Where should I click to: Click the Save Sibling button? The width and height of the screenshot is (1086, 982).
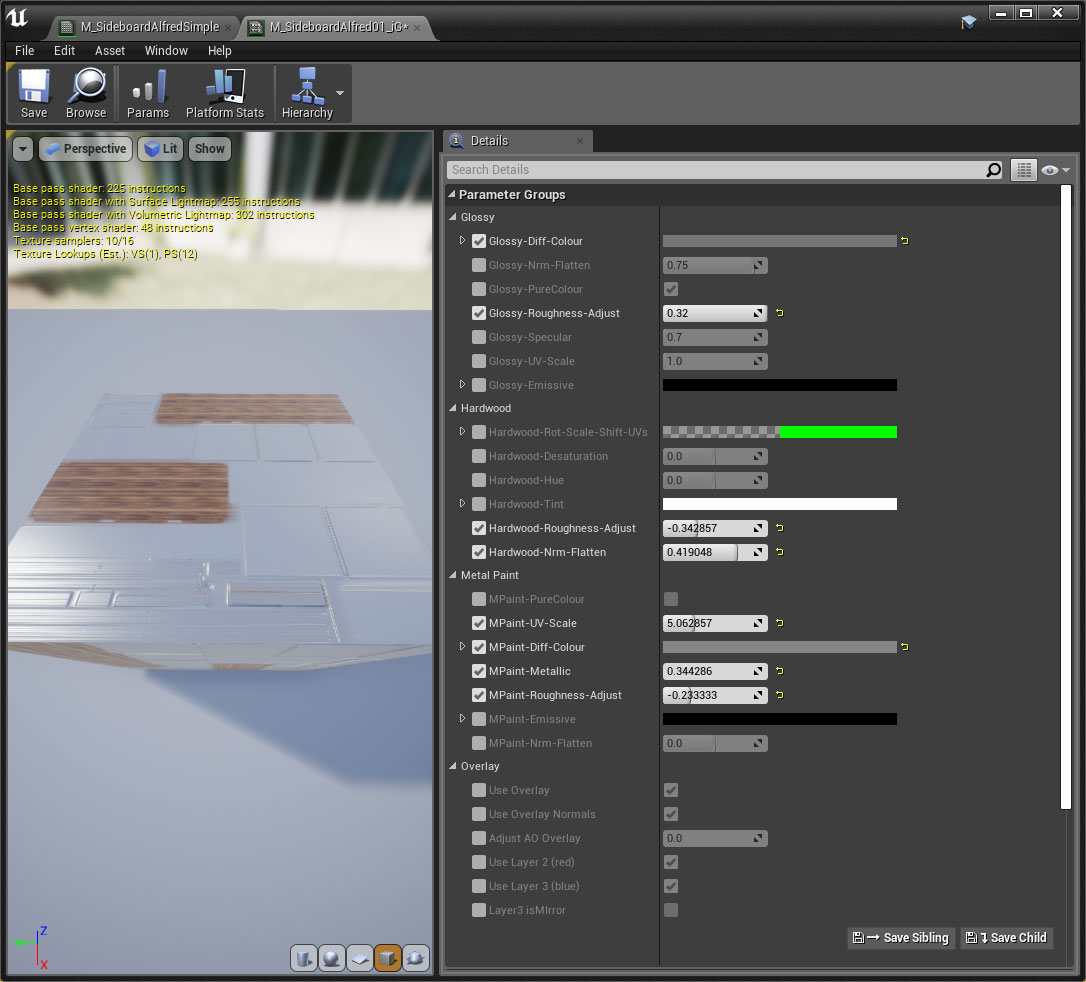tap(900, 938)
